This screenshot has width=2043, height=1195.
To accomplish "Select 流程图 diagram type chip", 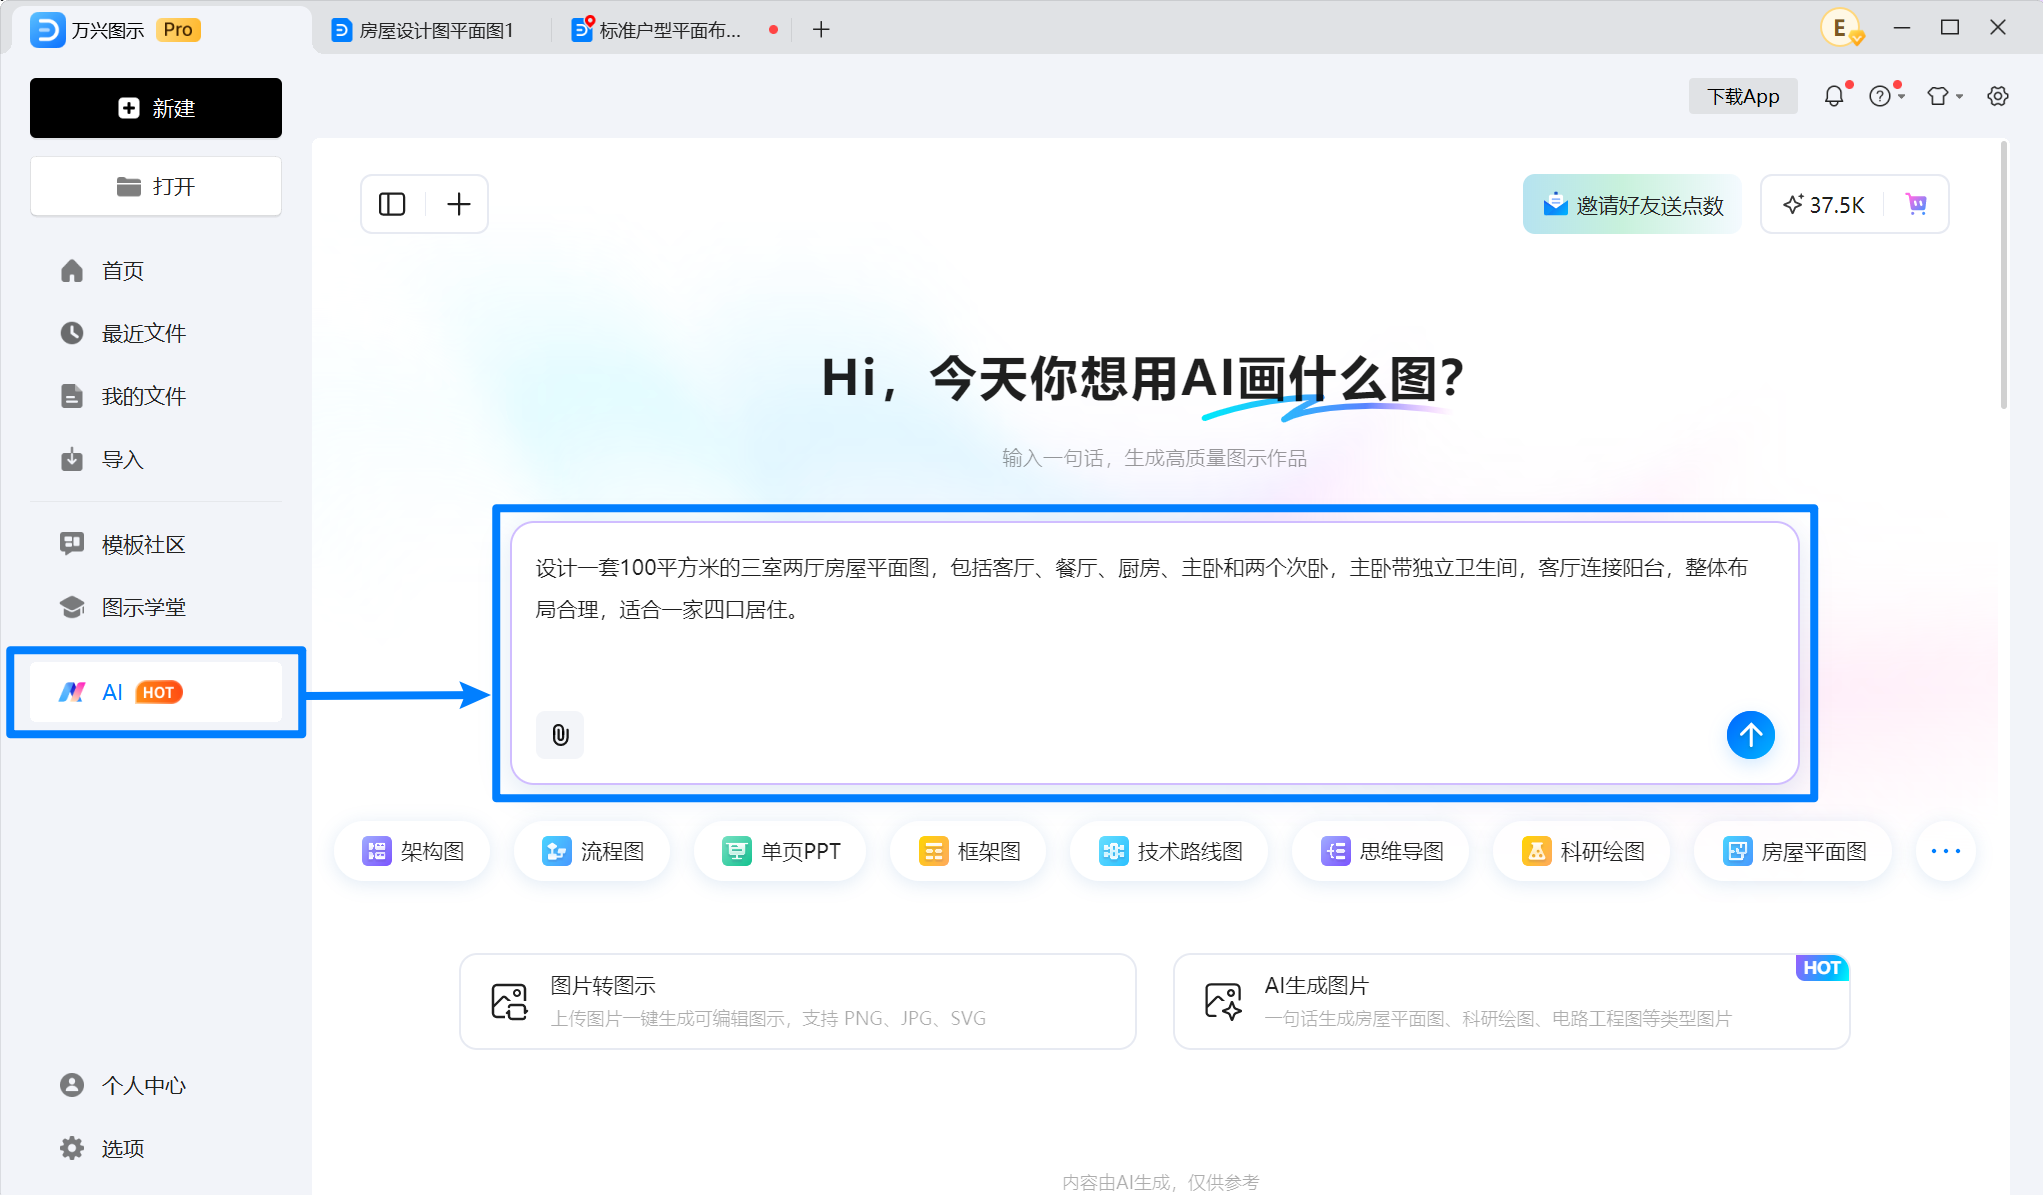I will 592,851.
